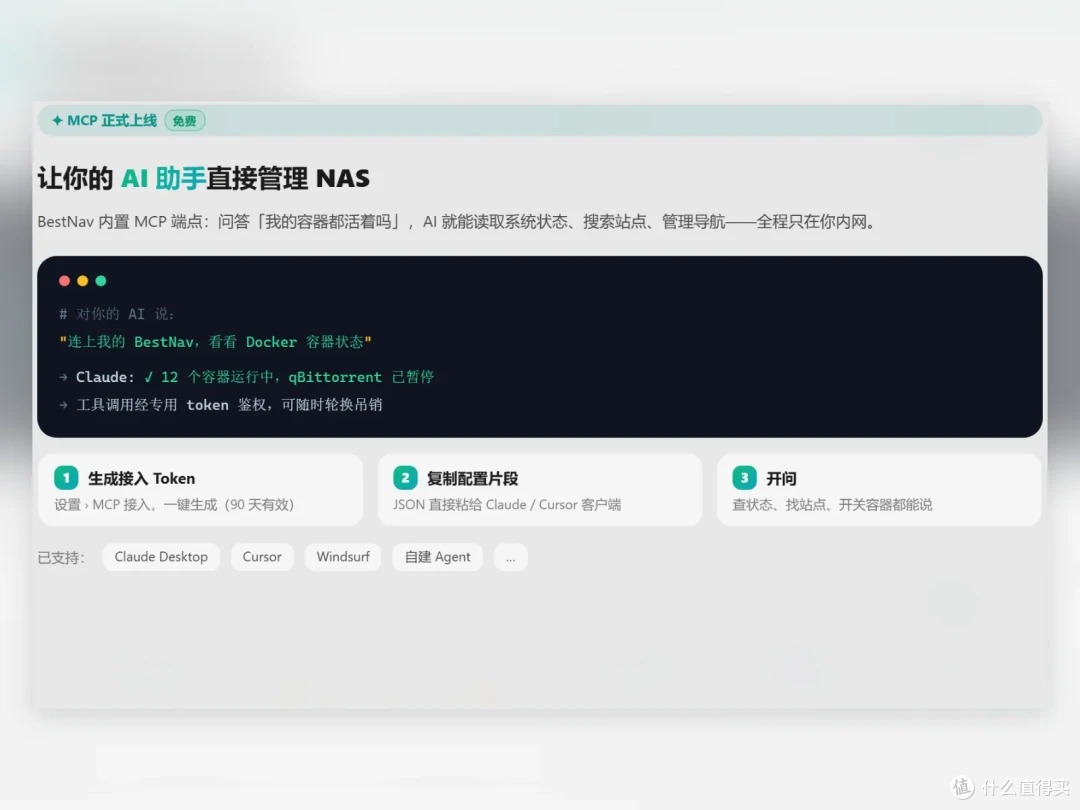Open the 复制配置片段 card

[x=540, y=490]
